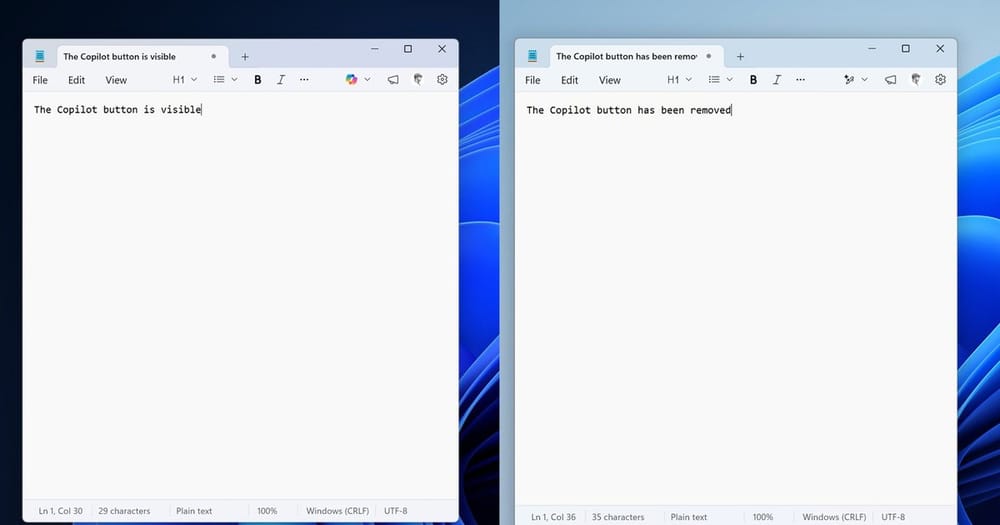Click 'Windows (CRLF)' in left status bar
The width and height of the screenshot is (1000, 525).
(x=337, y=511)
